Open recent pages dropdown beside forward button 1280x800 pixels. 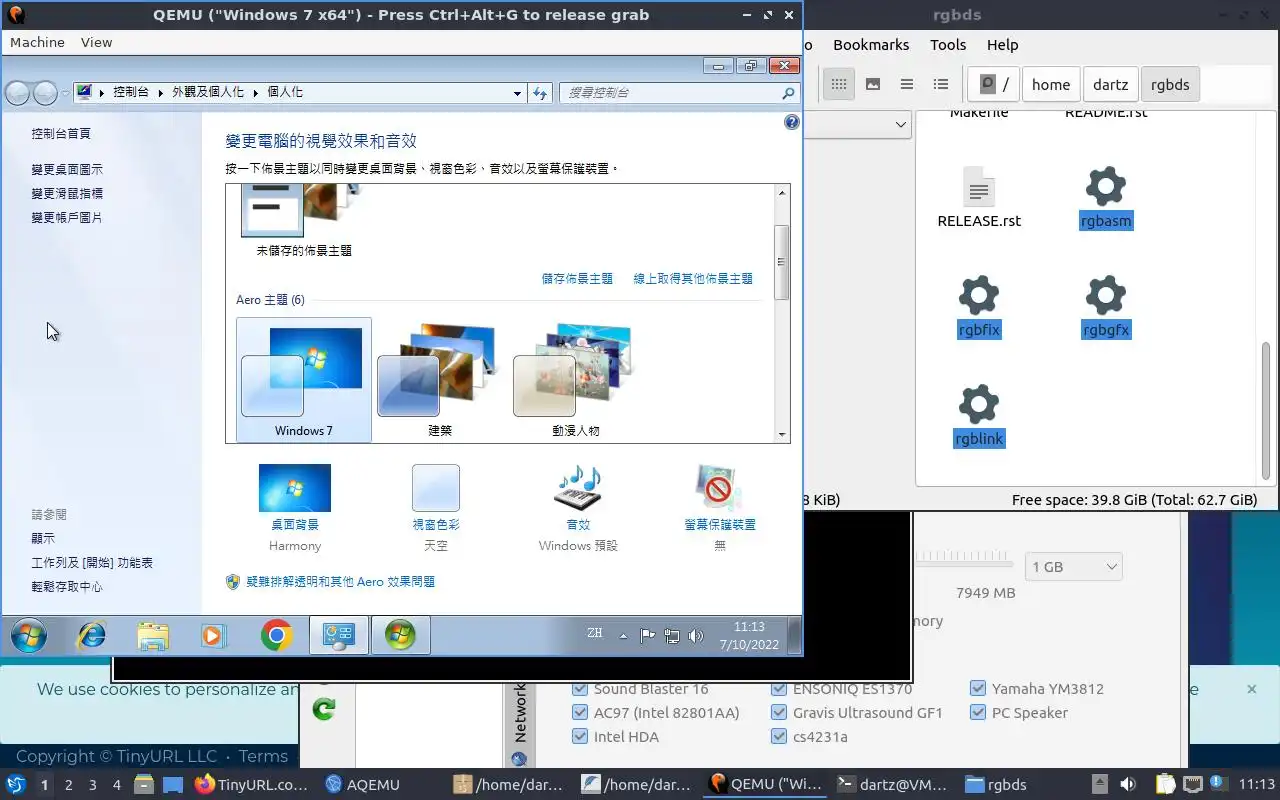pos(65,93)
